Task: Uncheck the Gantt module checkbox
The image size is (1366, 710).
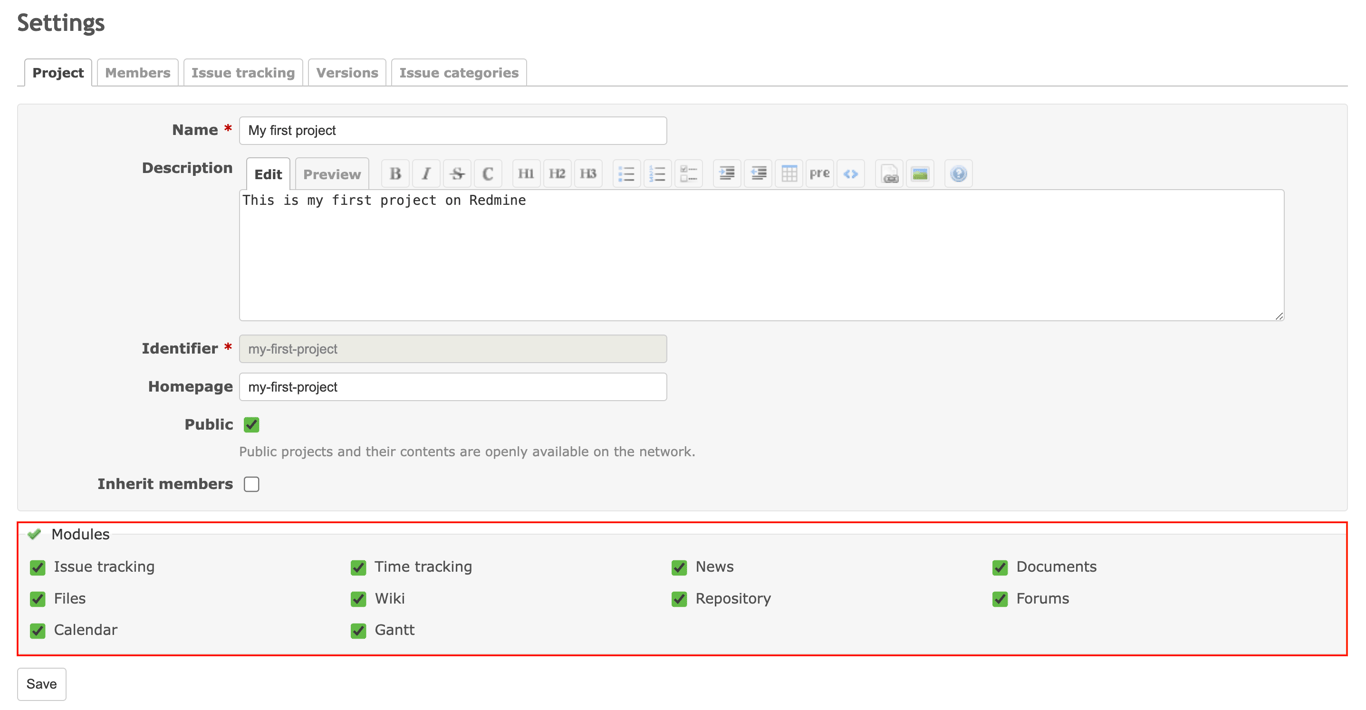Action: [x=358, y=631]
